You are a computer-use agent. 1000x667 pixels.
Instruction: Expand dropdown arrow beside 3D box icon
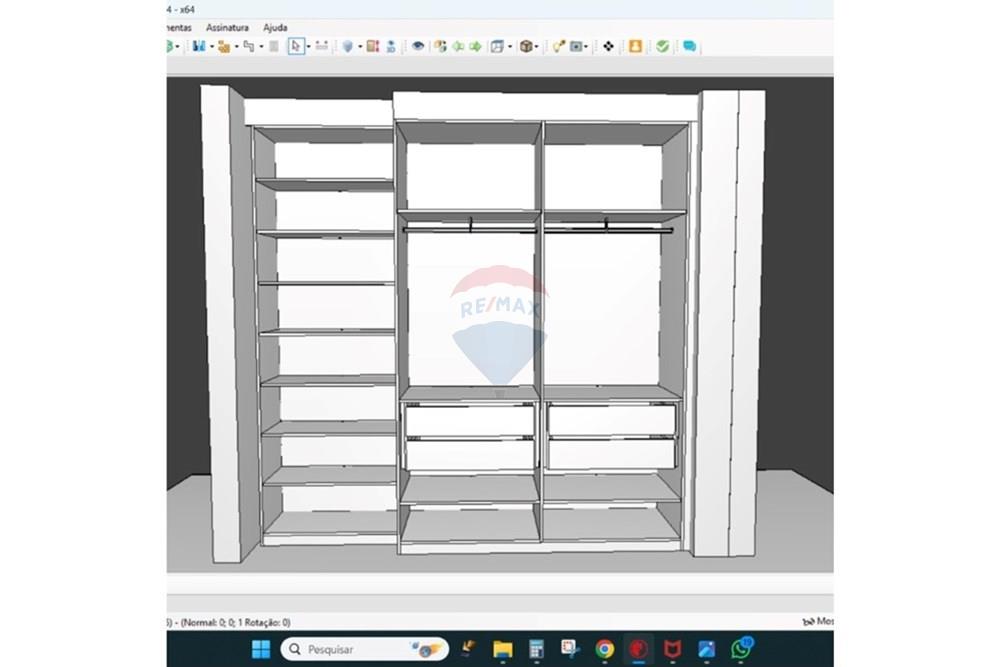click(x=538, y=46)
